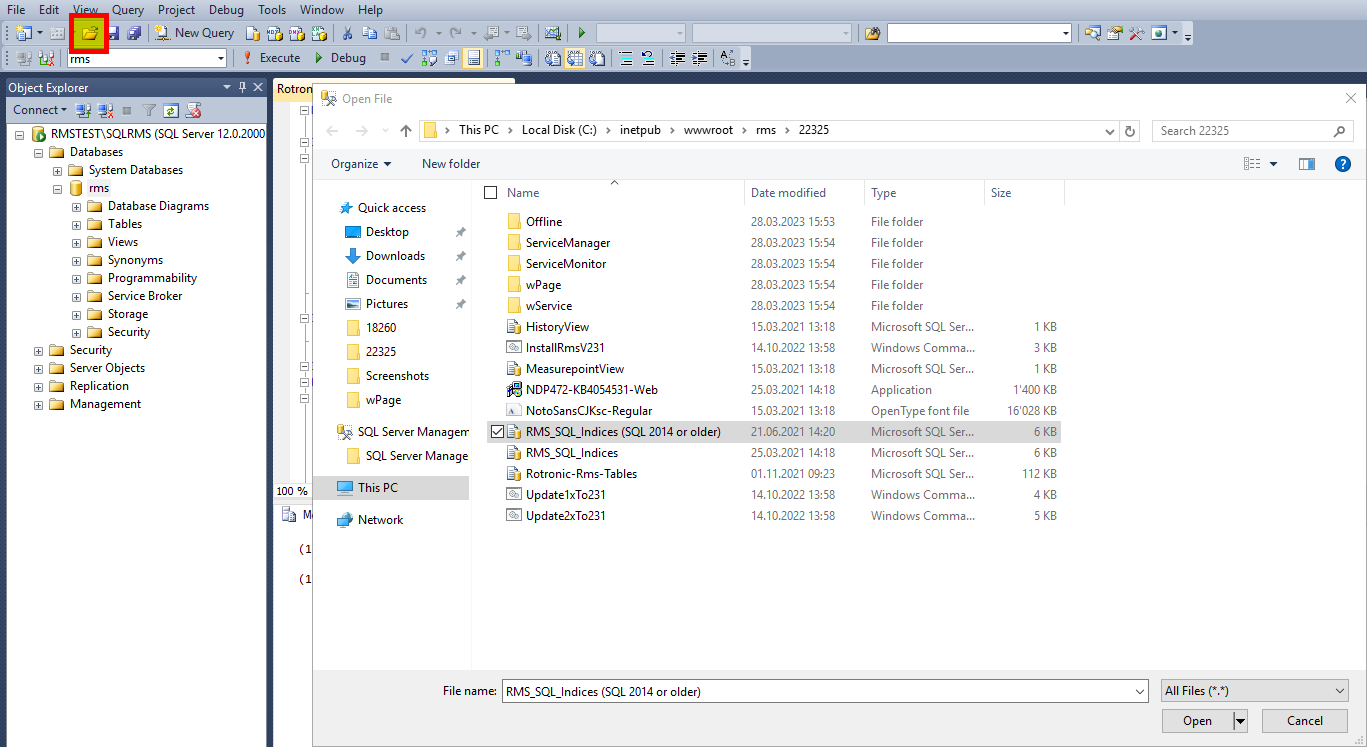Viewport: 1367px width, 747px height.
Task: Select Network in the navigation pane
Action: coord(380,520)
